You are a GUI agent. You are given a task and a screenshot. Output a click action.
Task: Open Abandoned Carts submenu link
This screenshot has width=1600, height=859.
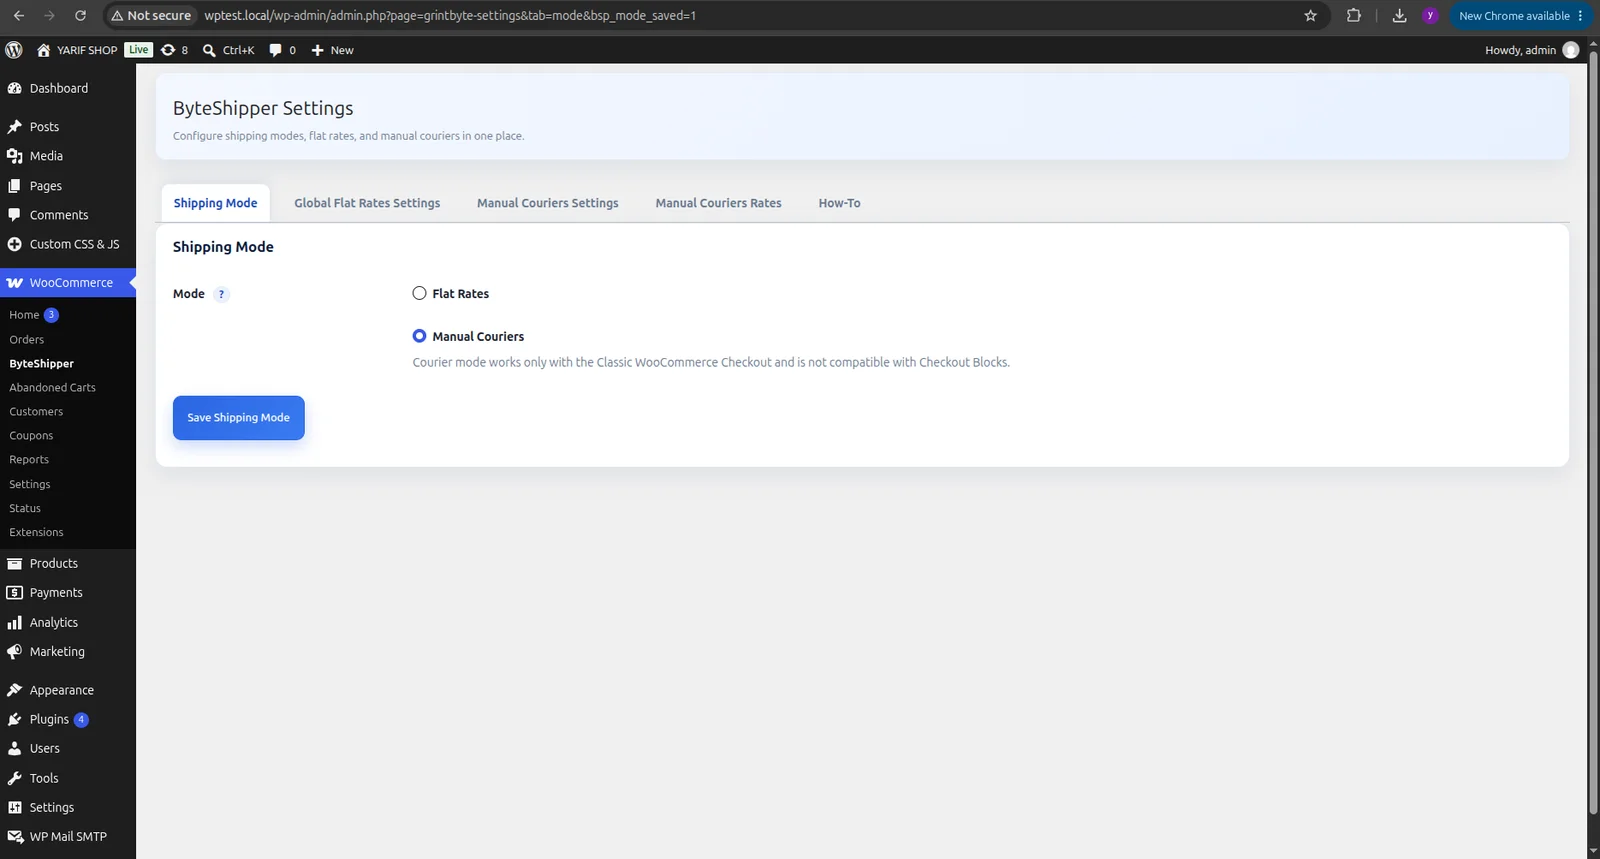coord(52,388)
